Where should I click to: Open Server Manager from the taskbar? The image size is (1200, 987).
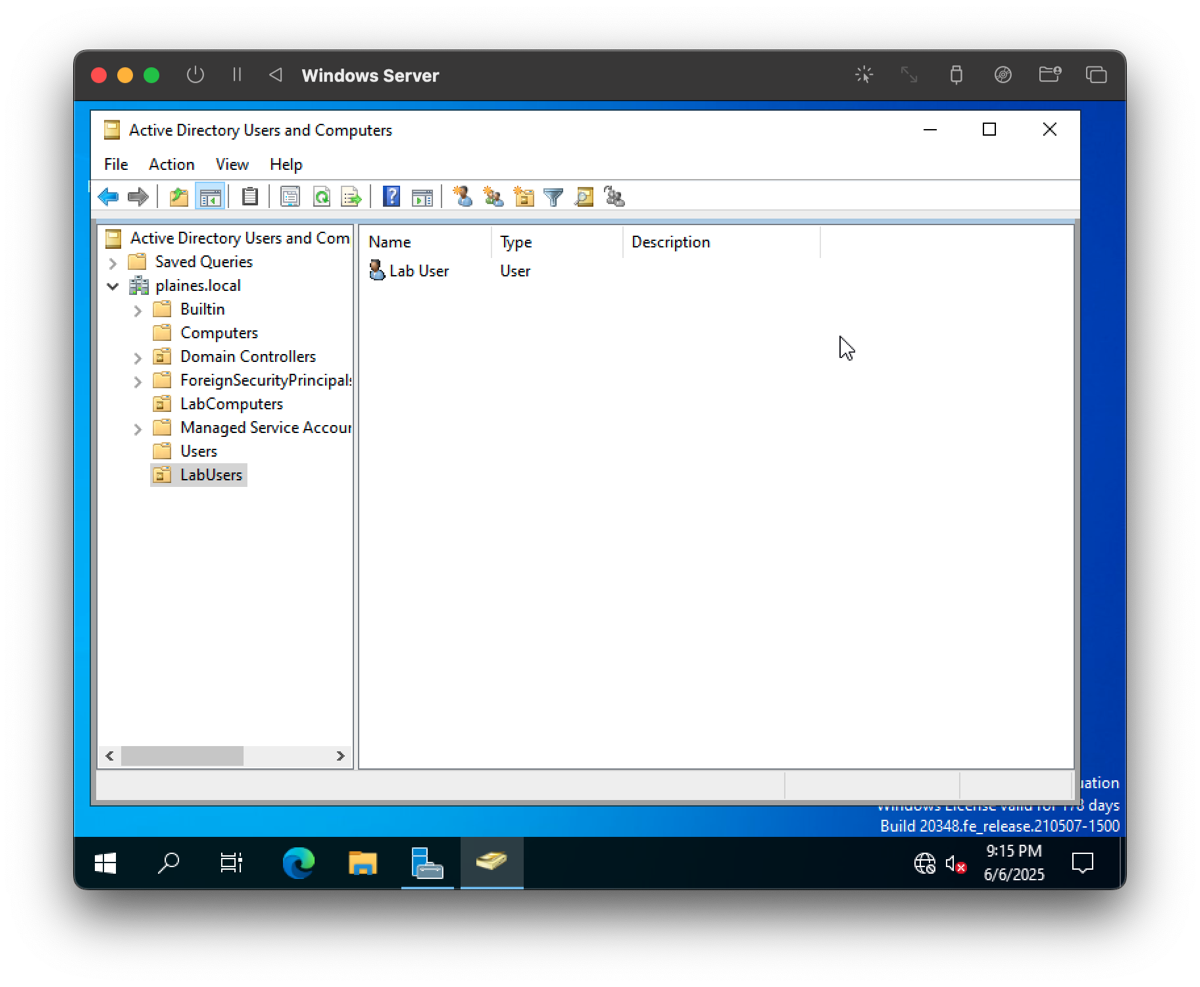pyautogui.click(x=427, y=863)
